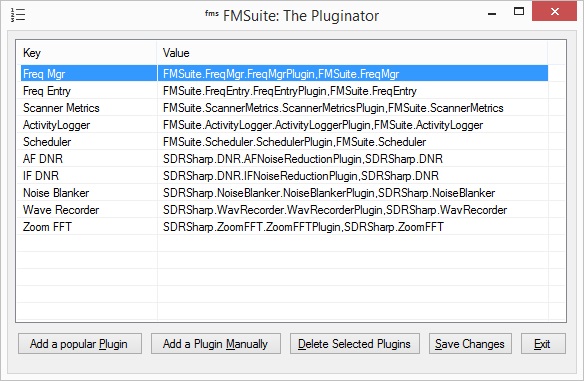
Task: Select the Freq Entry key
Action: [x=47, y=91]
